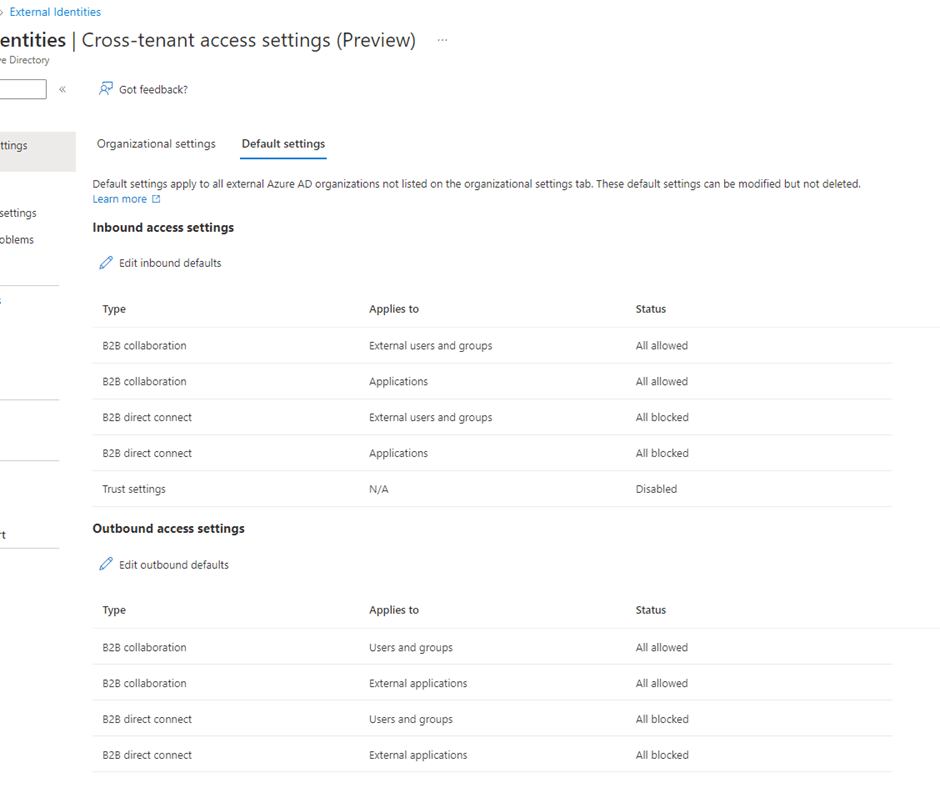The image size is (940, 798).
Task: Select inbound B2B direct connect Applications row
Action: [397, 453]
